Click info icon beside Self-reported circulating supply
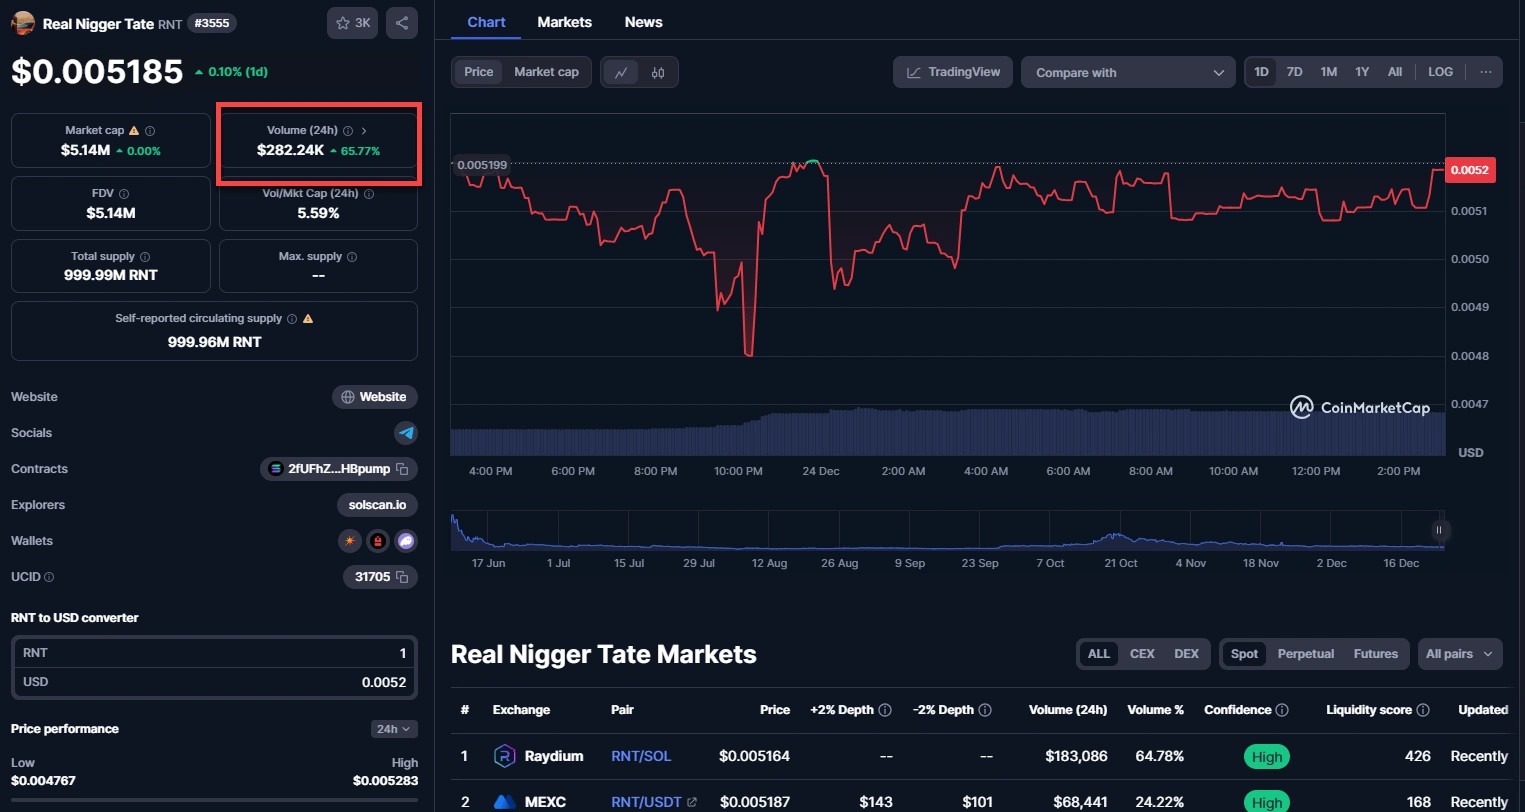 [292, 319]
